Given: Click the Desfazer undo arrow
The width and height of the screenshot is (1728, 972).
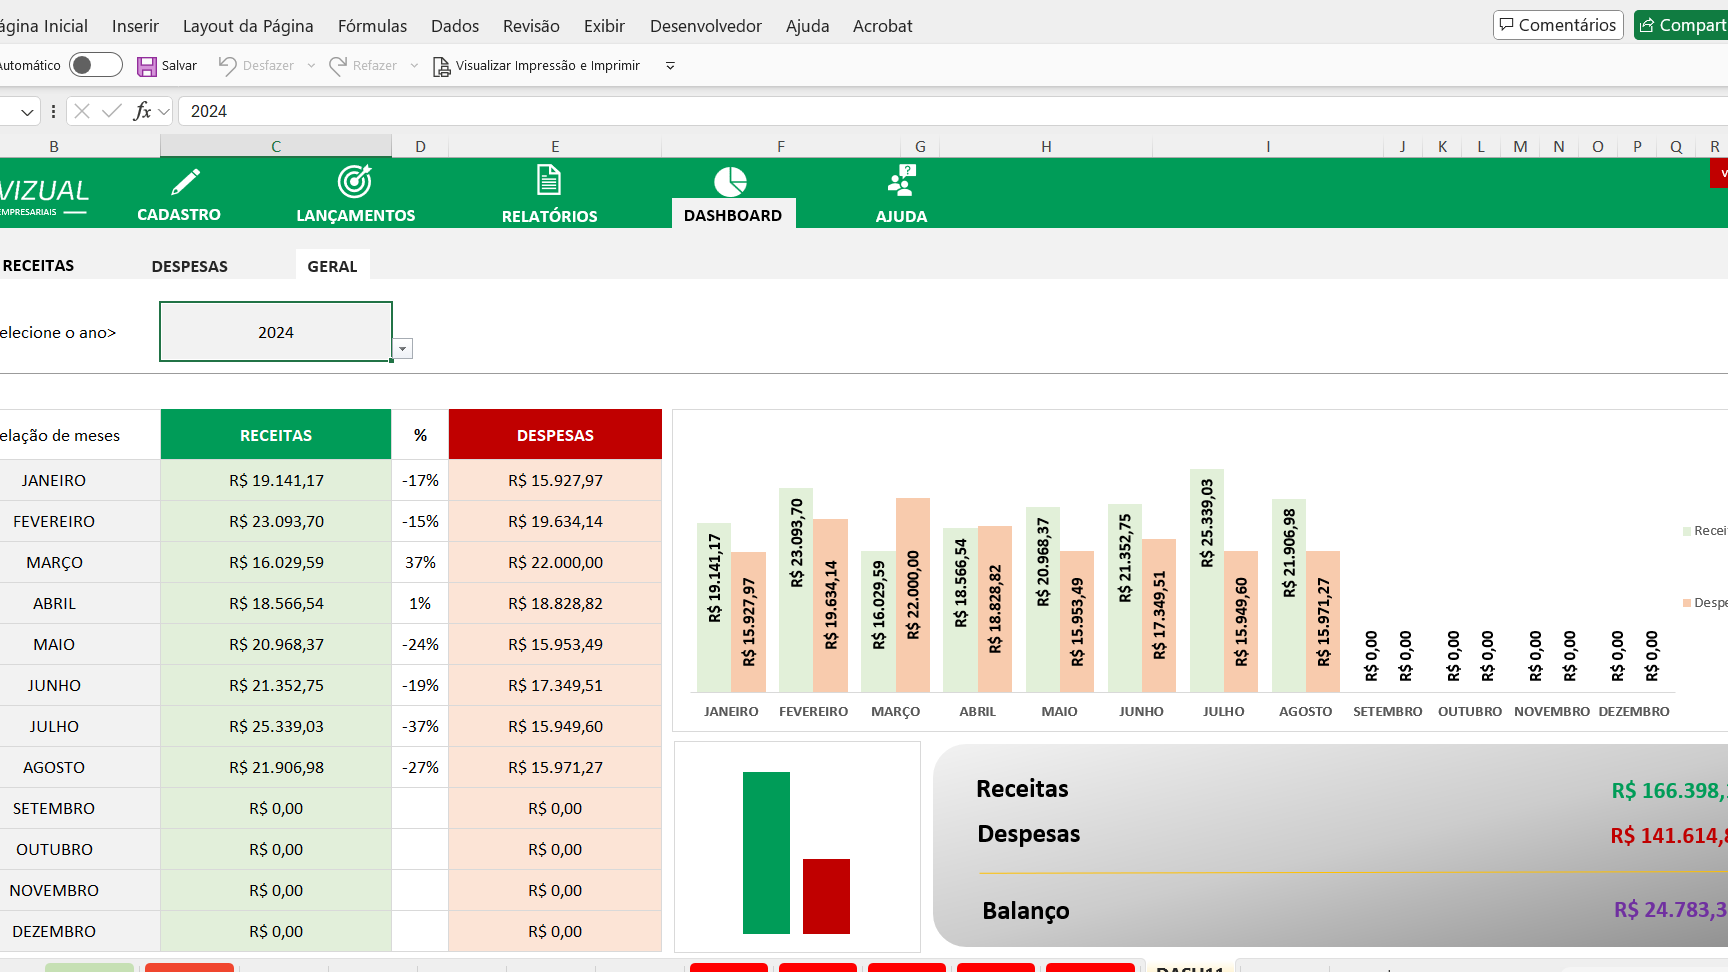Looking at the screenshot, I should [228, 66].
